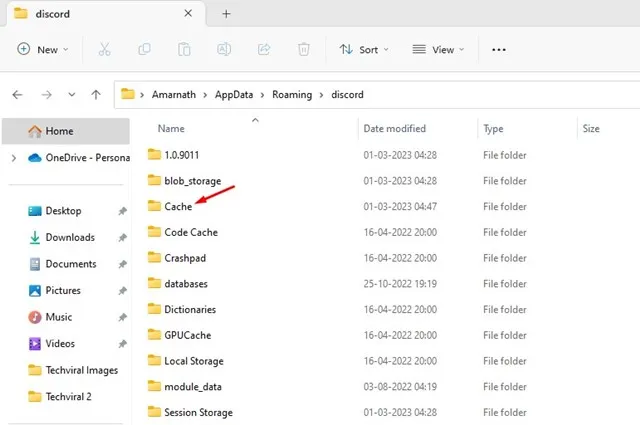Click the Cut scissors icon in toolbar

105,49
